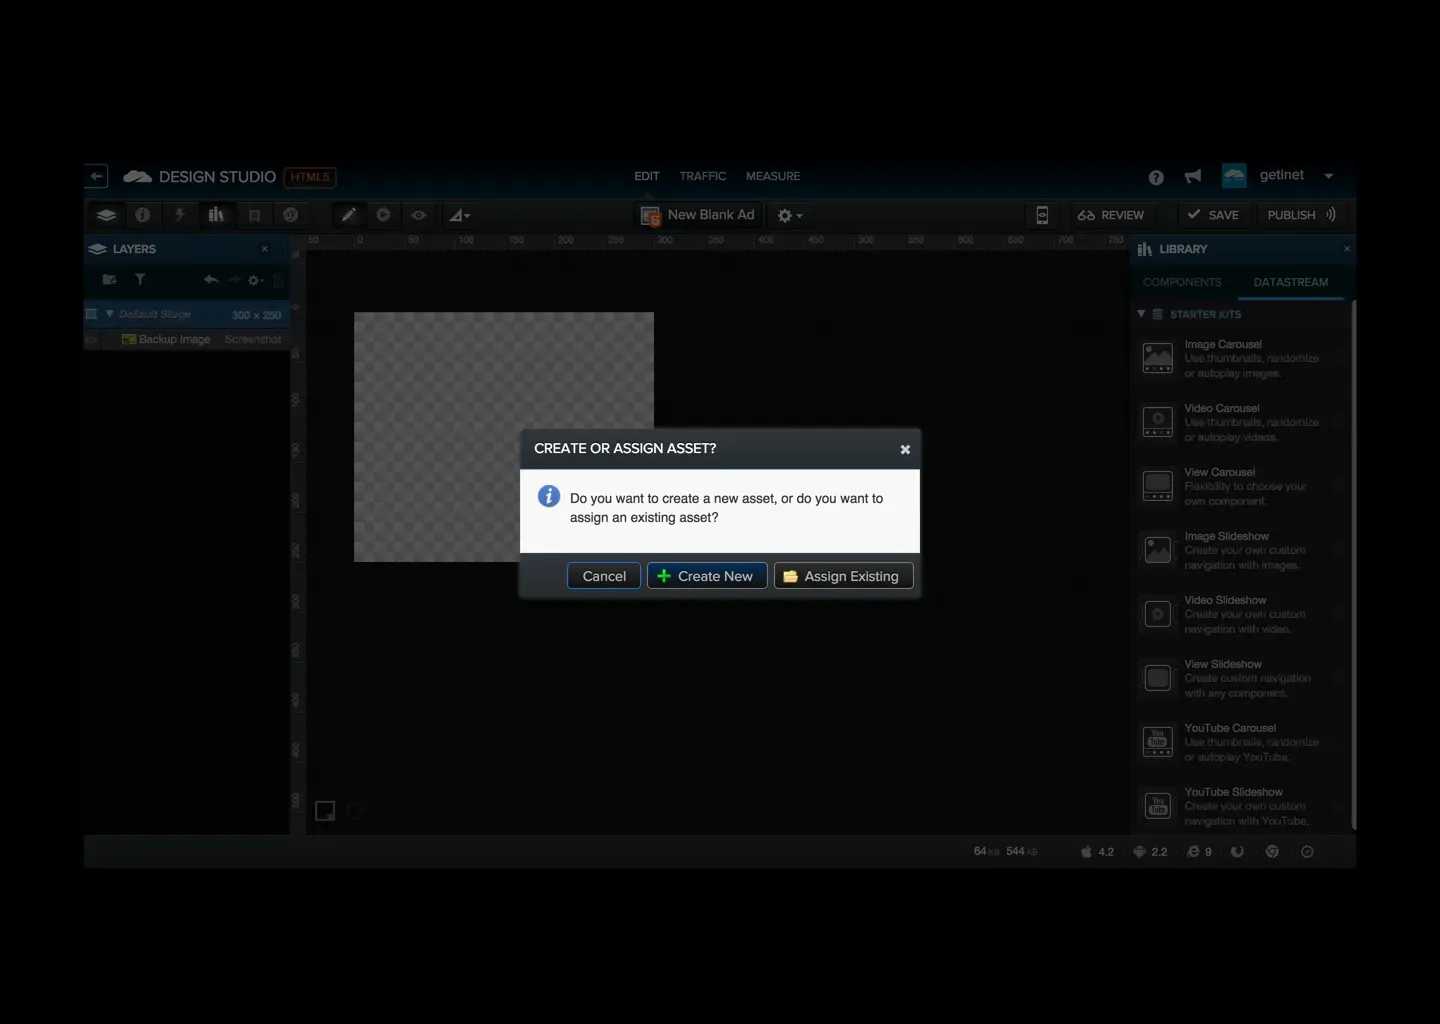Click the trash delete icon in Layers
This screenshot has width=1440, height=1024.
point(279,280)
